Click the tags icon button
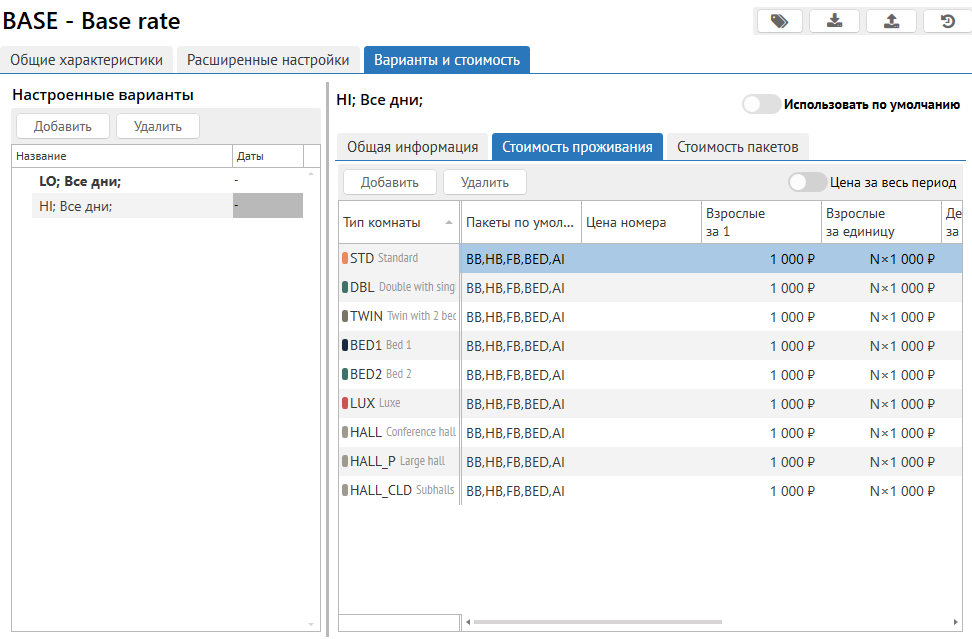Image resolution: width=972 pixels, height=639 pixels. click(780, 21)
